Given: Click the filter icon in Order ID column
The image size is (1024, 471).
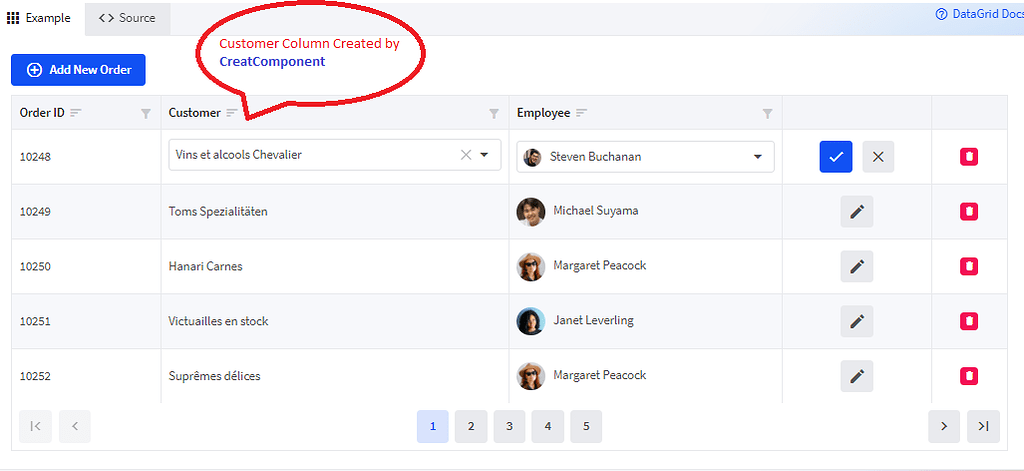Looking at the screenshot, I should tap(146, 114).
